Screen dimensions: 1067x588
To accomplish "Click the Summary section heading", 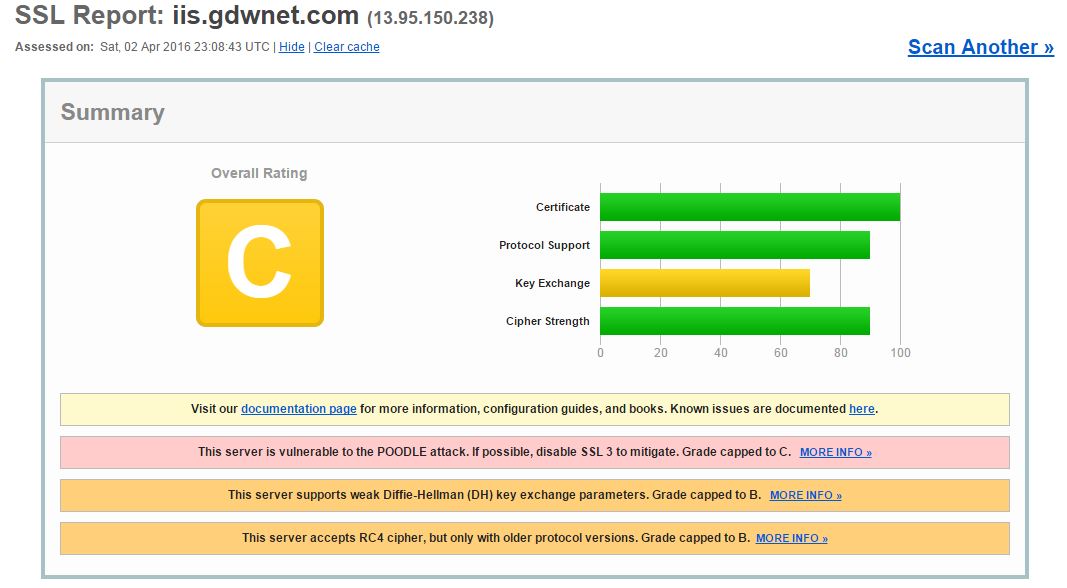I will 112,112.
